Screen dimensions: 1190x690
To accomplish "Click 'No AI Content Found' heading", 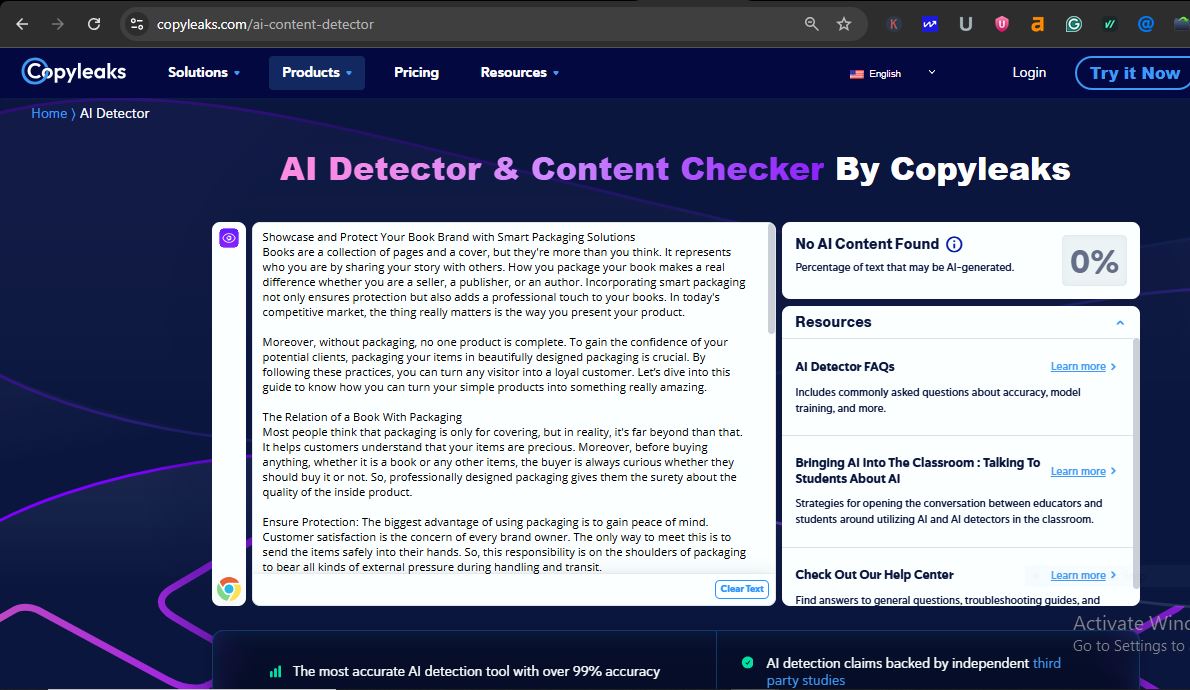I will [867, 244].
